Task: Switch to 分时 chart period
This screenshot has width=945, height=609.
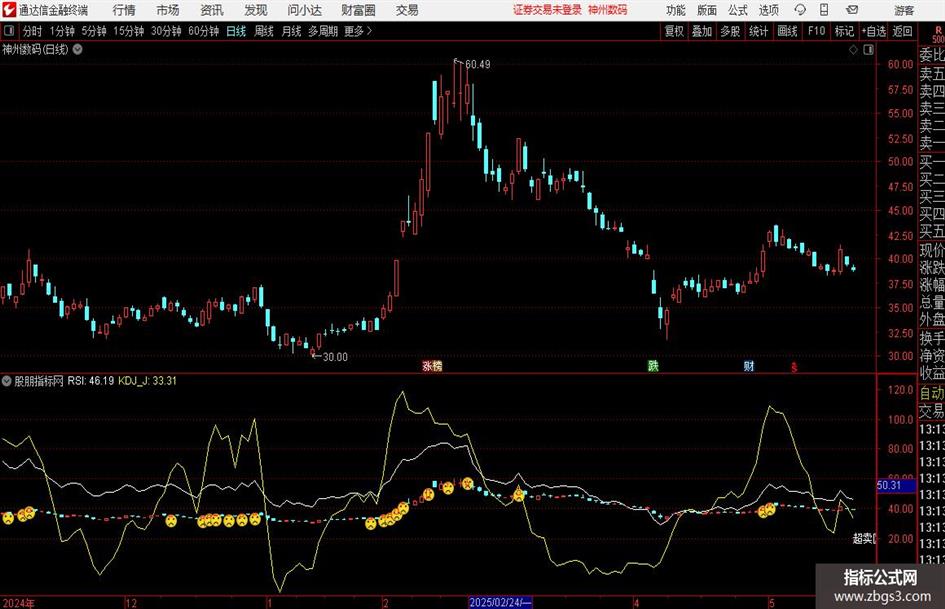Action: [x=33, y=31]
